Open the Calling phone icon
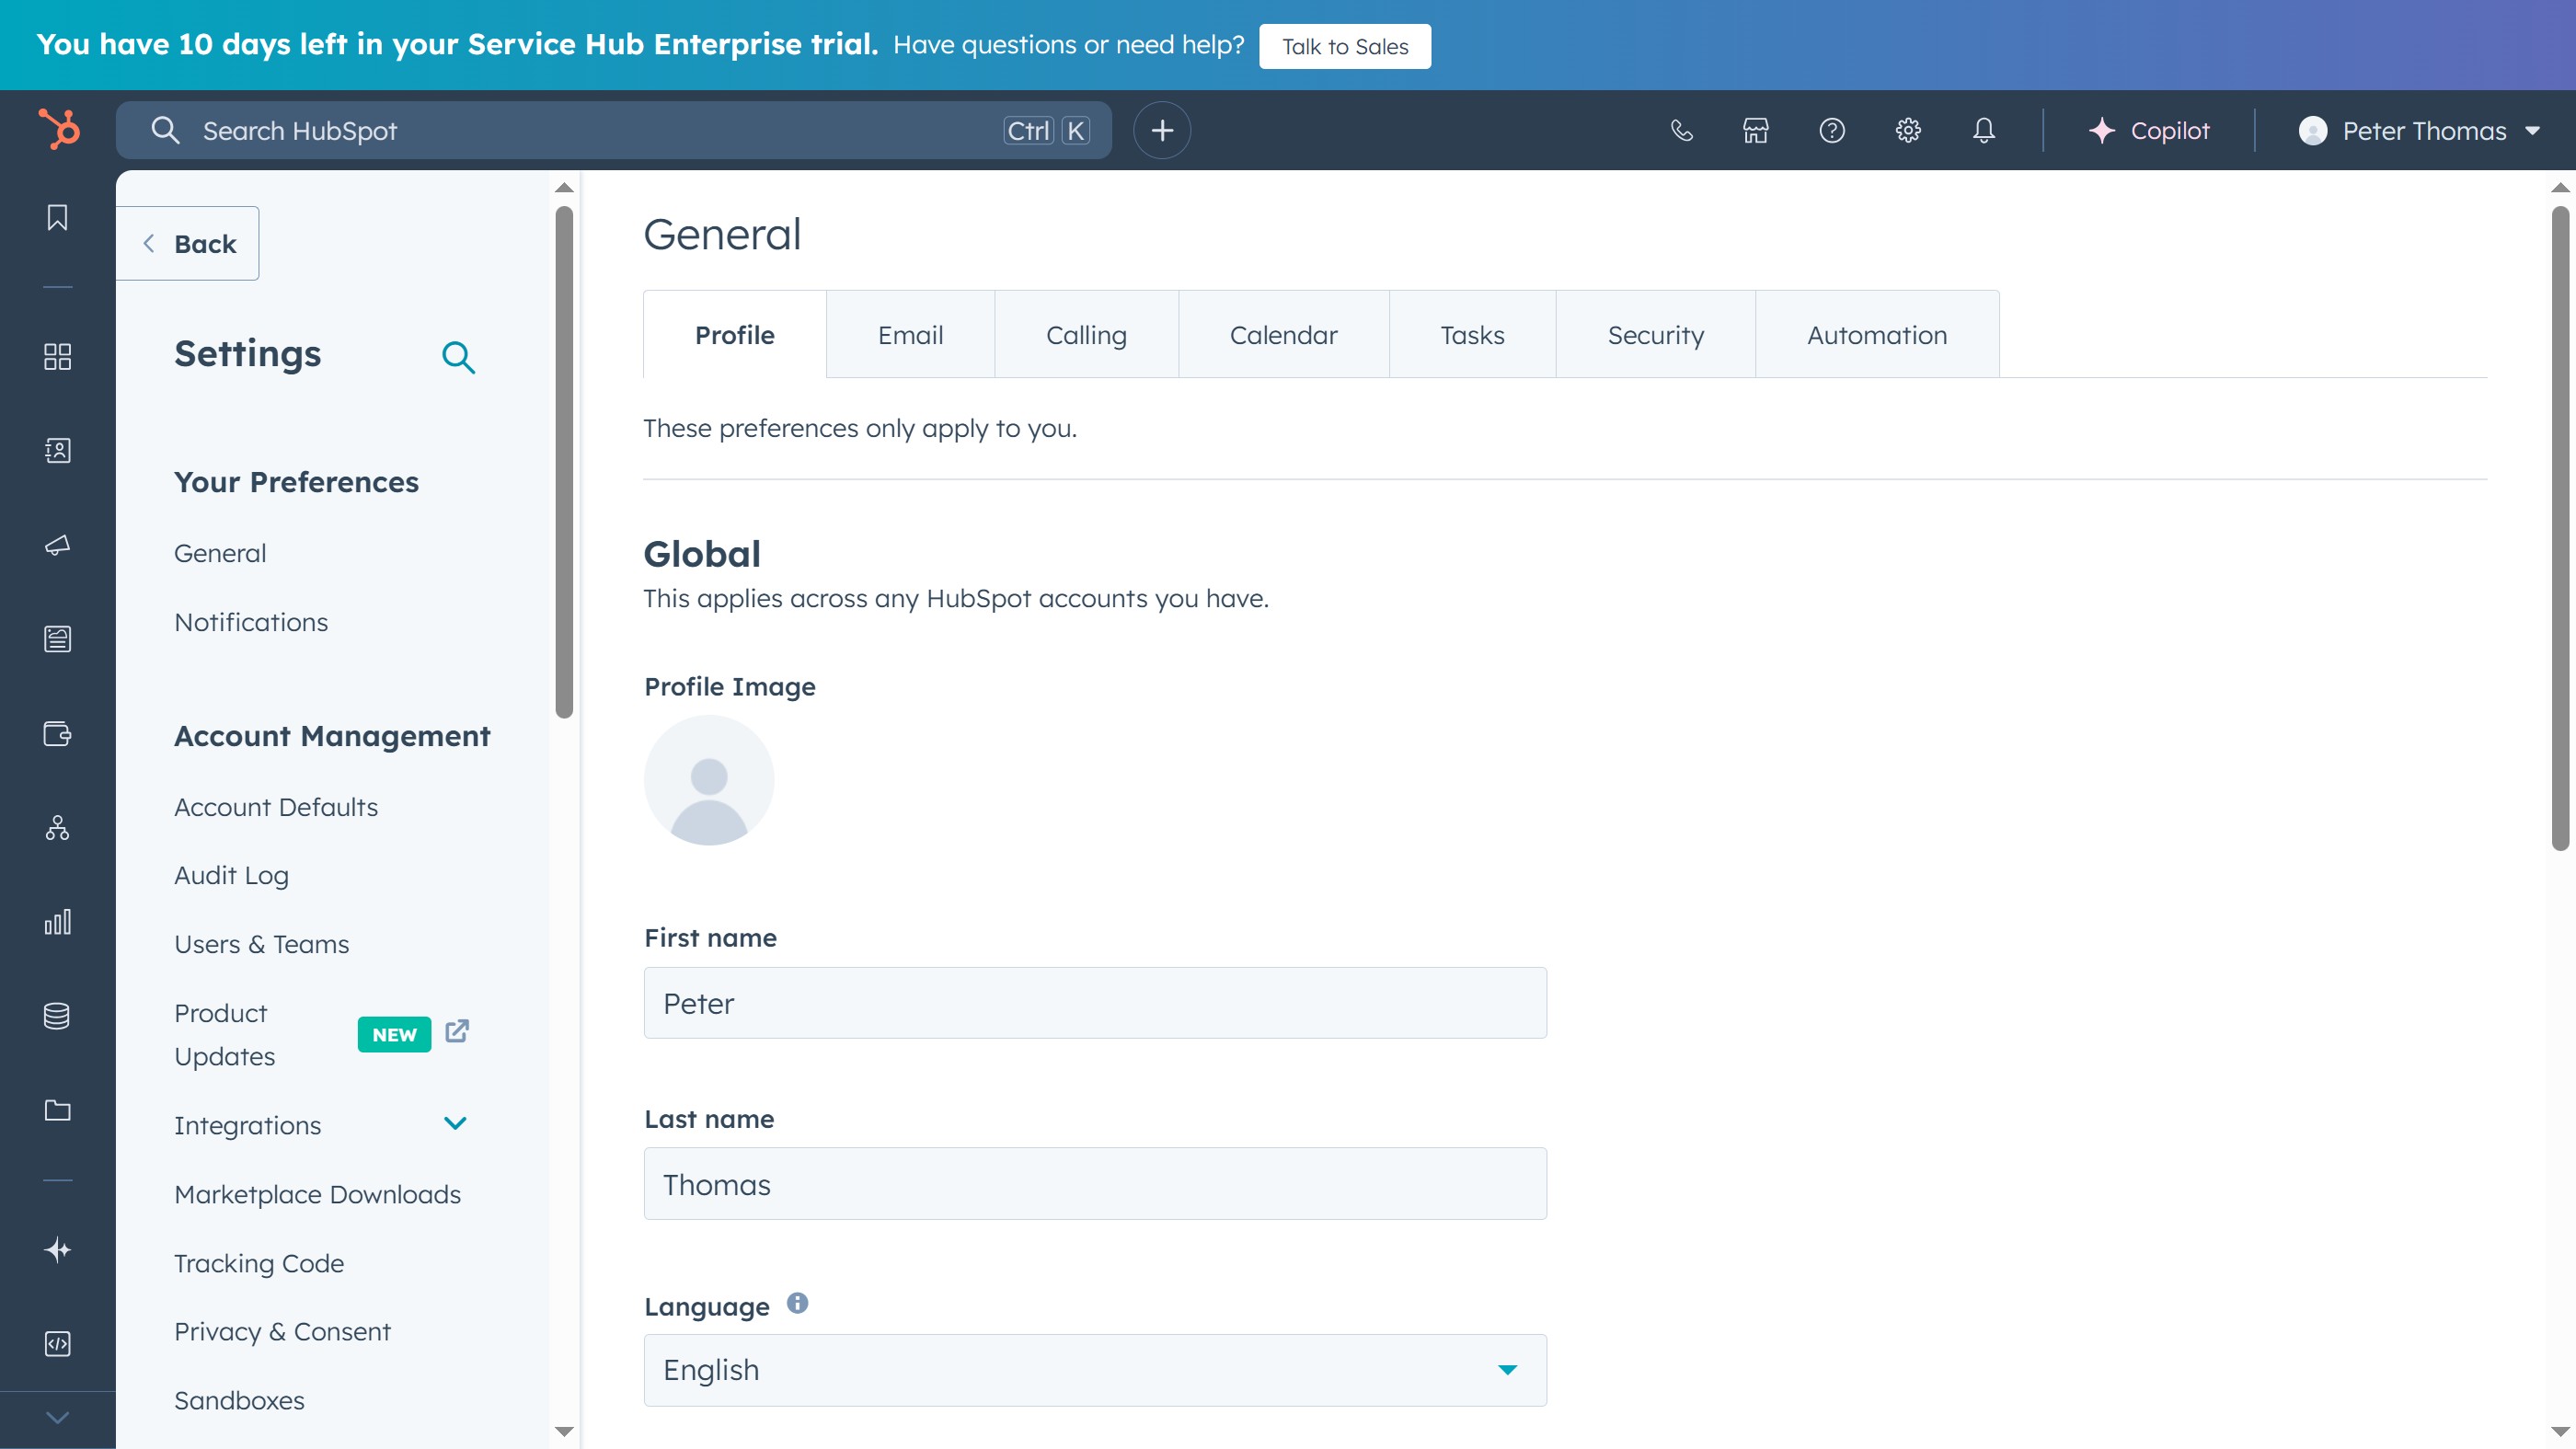The height and width of the screenshot is (1449, 2576). point(1681,130)
